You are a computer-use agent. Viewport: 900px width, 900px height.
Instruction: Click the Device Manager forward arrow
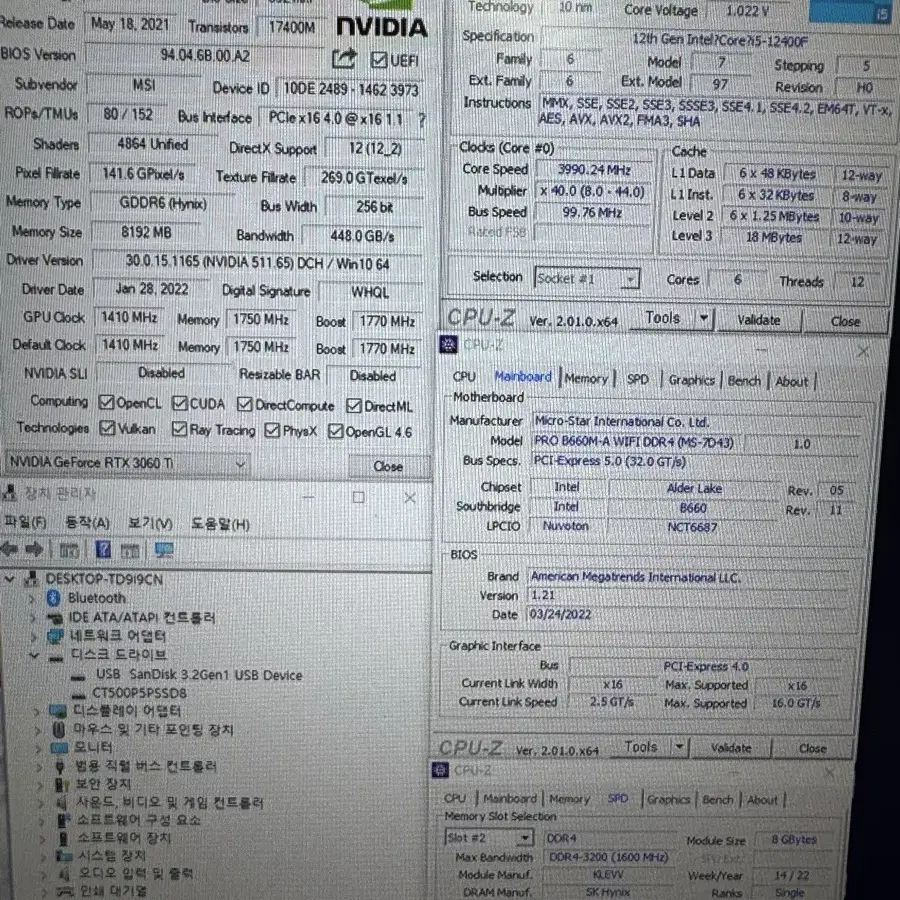(x=34, y=549)
